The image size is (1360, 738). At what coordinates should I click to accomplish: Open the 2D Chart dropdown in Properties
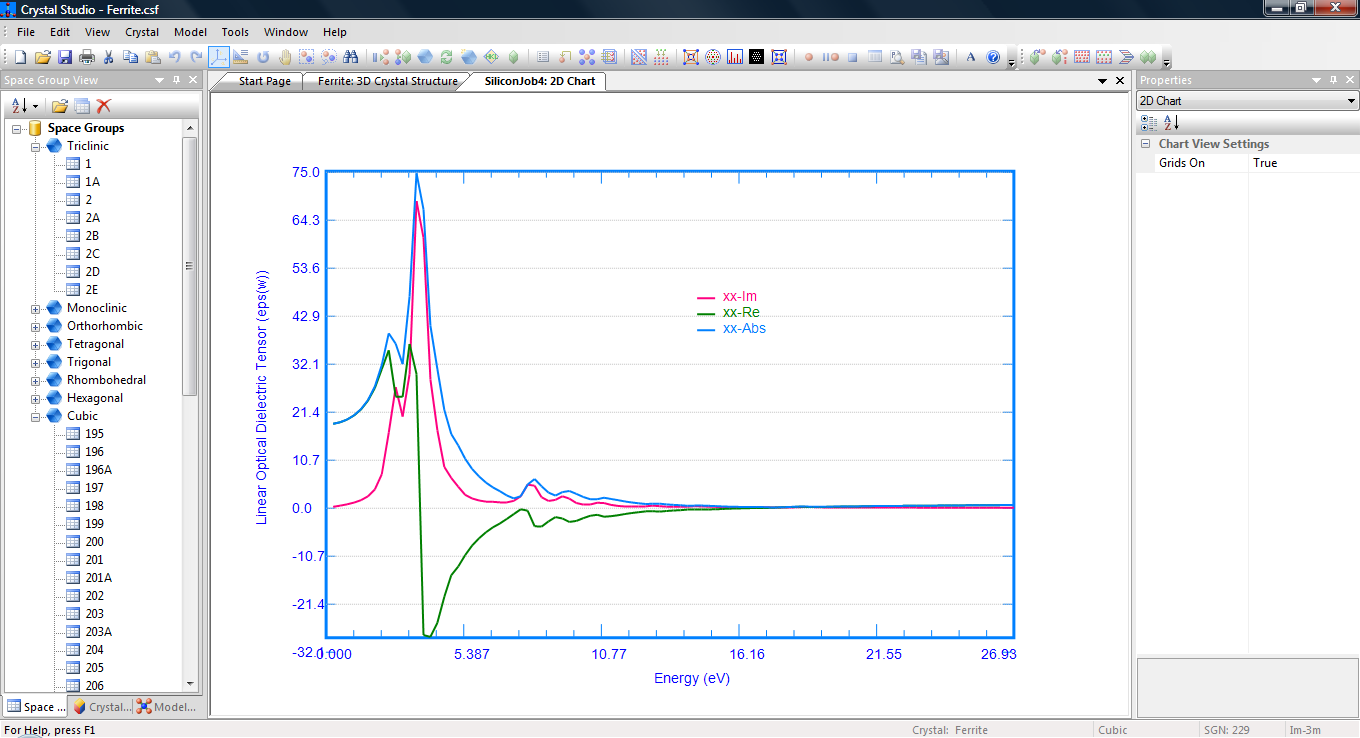pos(1351,101)
